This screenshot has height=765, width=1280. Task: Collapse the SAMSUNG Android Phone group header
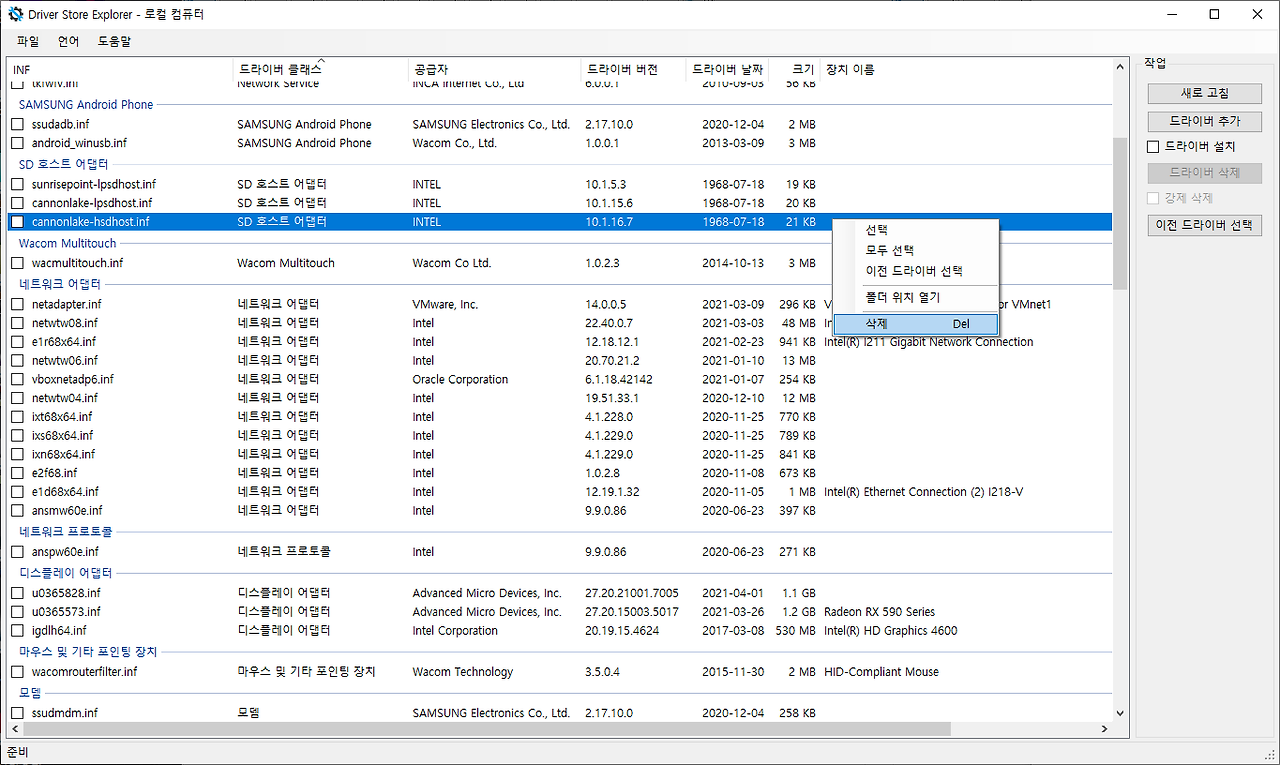(x=86, y=104)
